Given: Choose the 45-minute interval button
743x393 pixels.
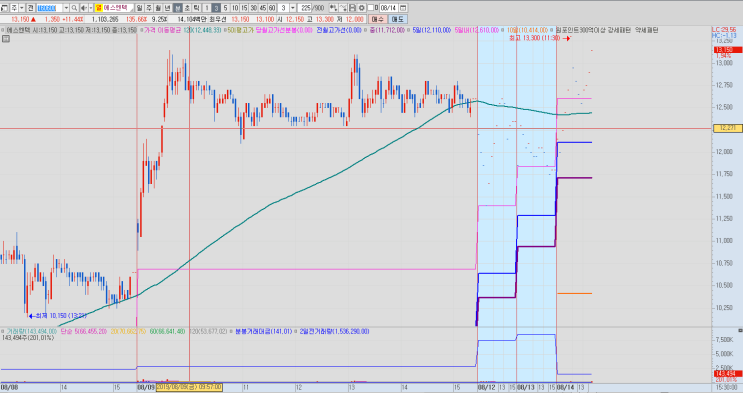Looking at the screenshot, I should tap(263, 8).
